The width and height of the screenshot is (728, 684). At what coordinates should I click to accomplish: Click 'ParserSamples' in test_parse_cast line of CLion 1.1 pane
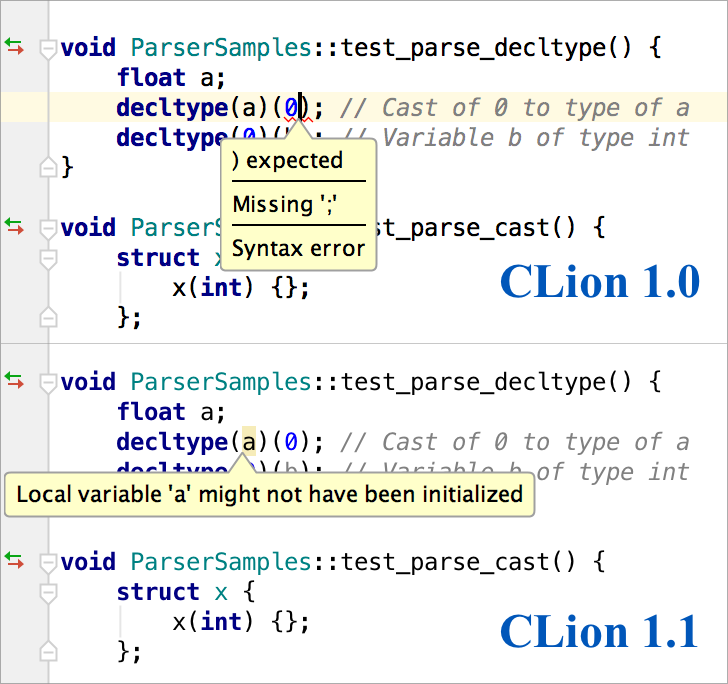tap(221, 562)
